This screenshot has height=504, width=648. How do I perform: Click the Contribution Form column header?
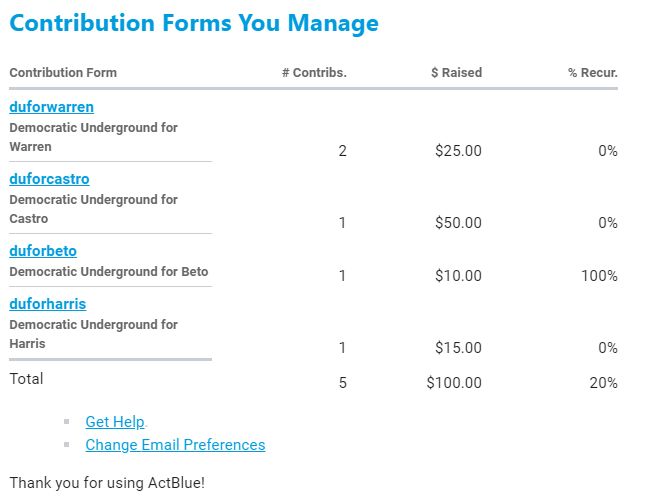click(x=63, y=72)
